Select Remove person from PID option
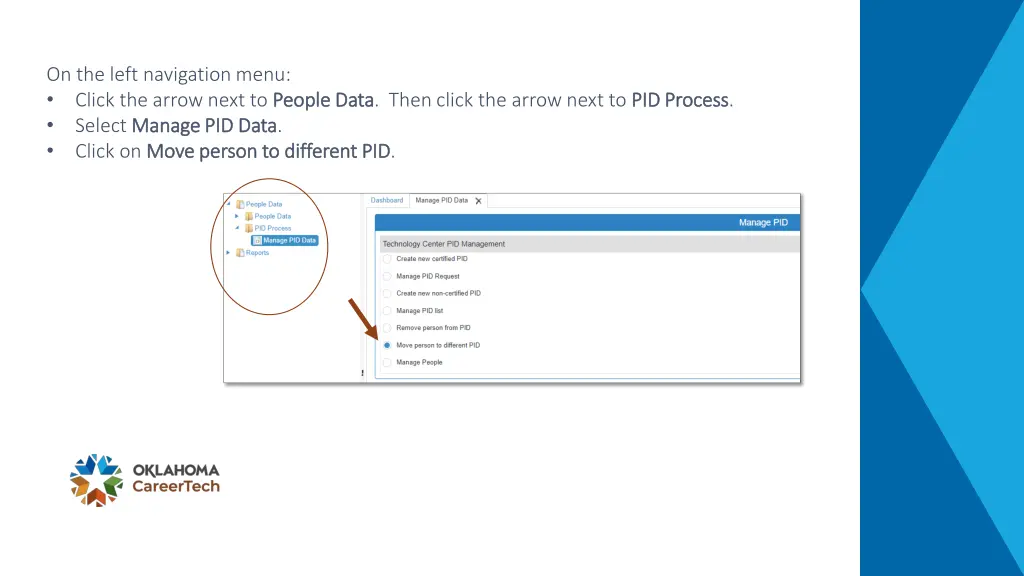The image size is (1024, 576). [387, 328]
